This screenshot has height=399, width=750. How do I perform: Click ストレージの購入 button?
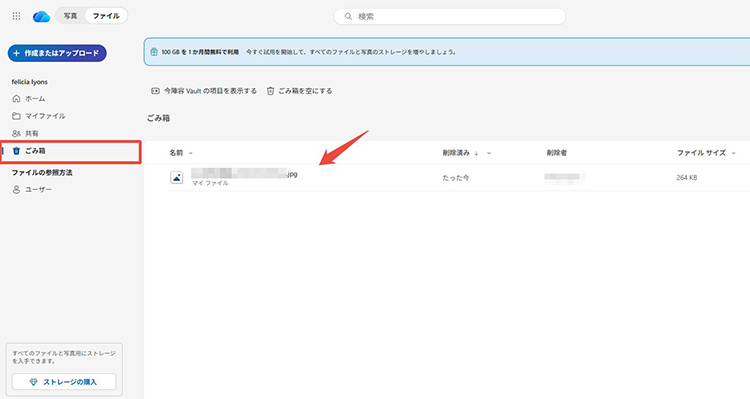[64, 382]
